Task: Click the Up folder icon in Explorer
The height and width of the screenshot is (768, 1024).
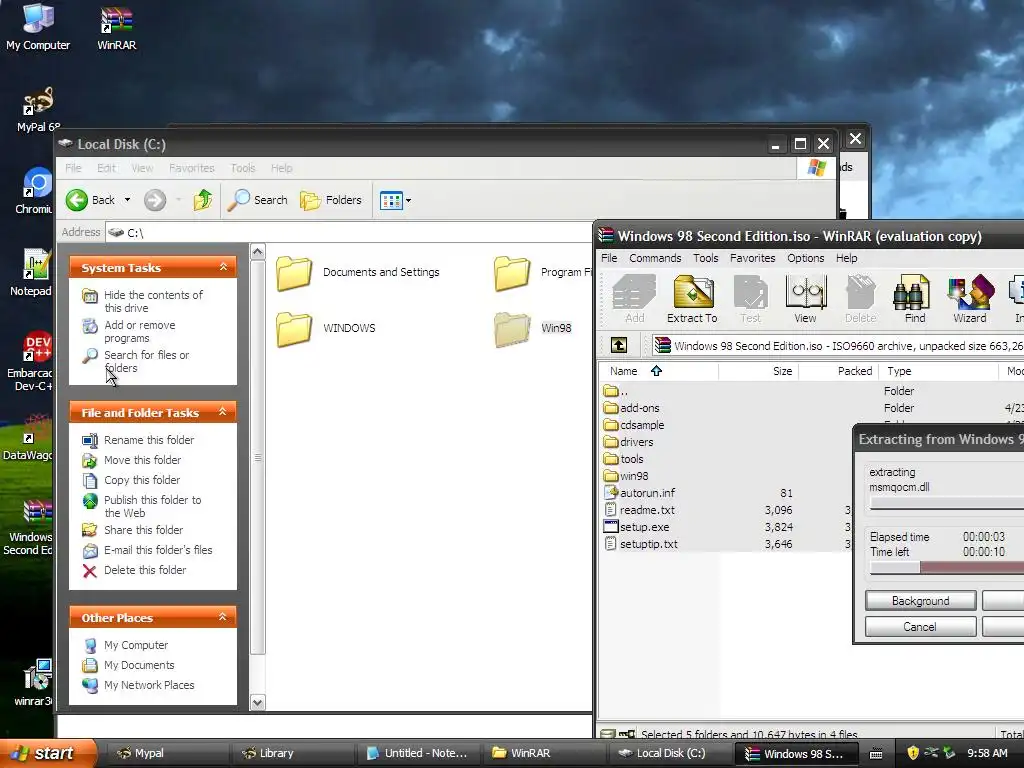Action: click(203, 200)
